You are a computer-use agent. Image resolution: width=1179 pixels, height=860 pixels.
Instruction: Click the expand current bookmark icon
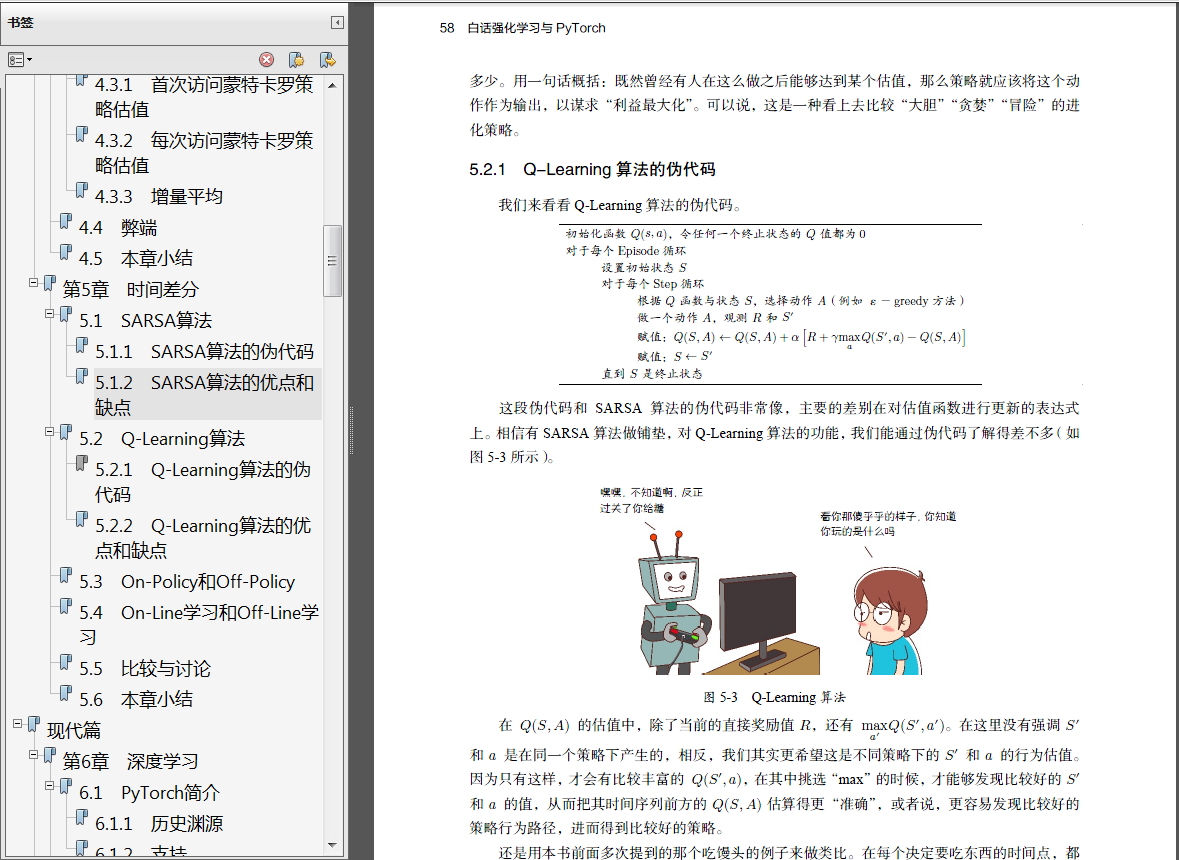coord(327,59)
